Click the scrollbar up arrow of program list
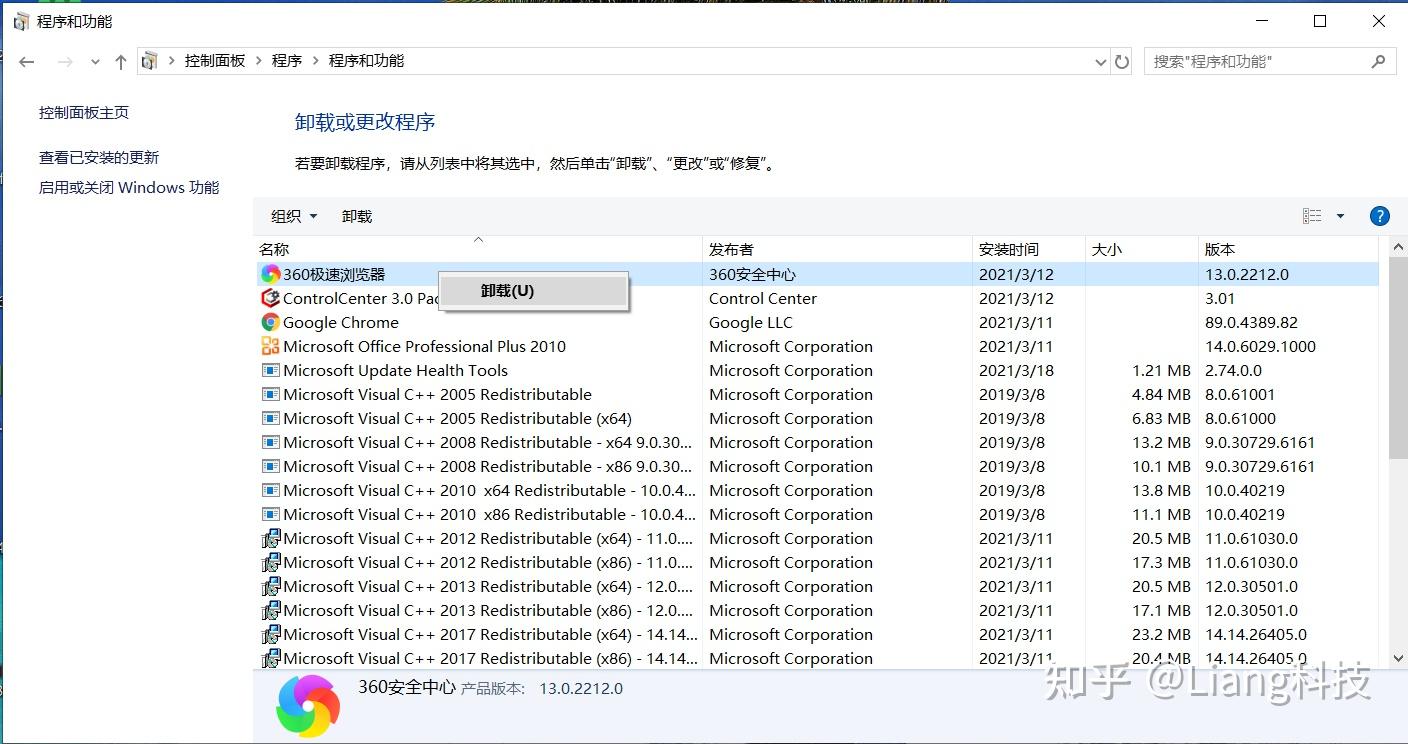Image resolution: width=1408 pixels, height=744 pixels. coord(1397,246)
